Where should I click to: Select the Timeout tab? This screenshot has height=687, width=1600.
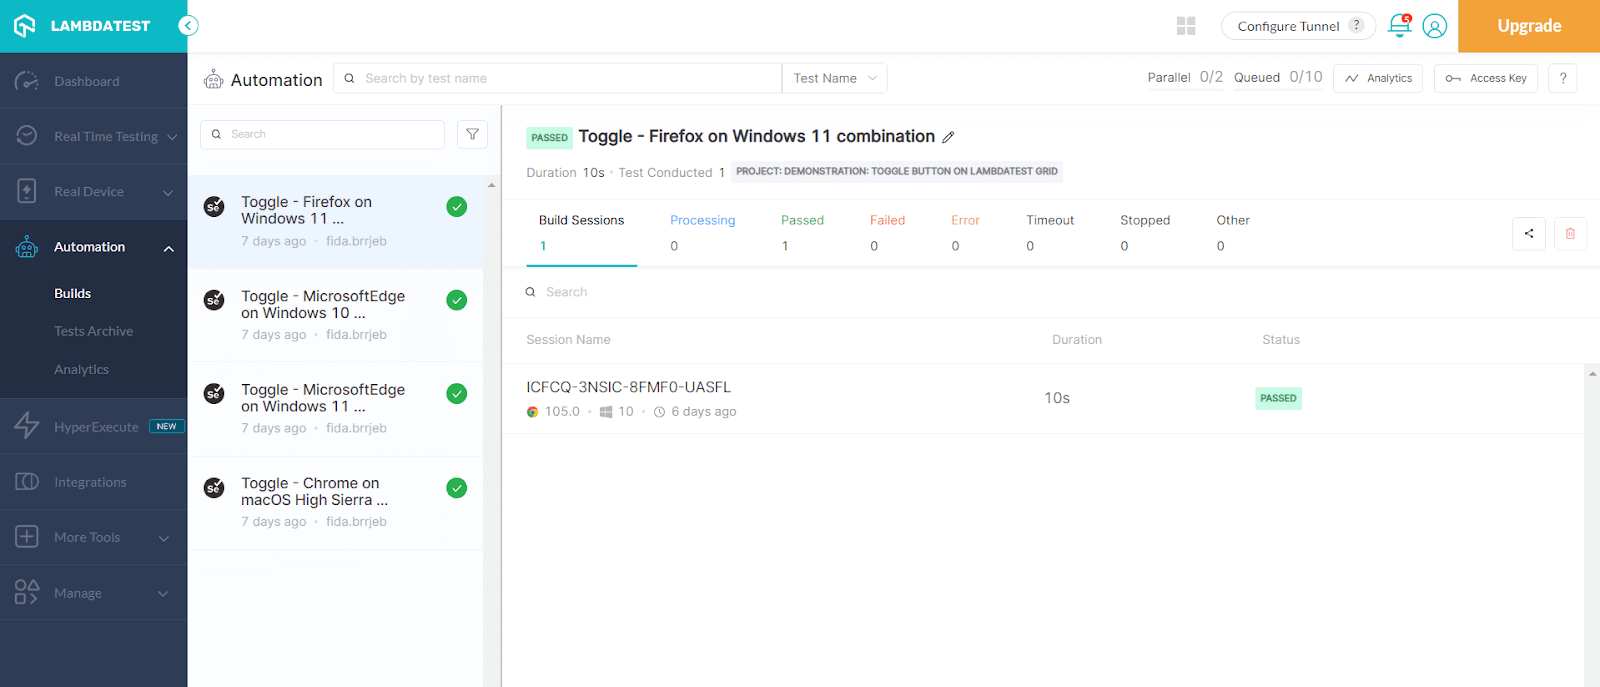tap(1050, 233)
